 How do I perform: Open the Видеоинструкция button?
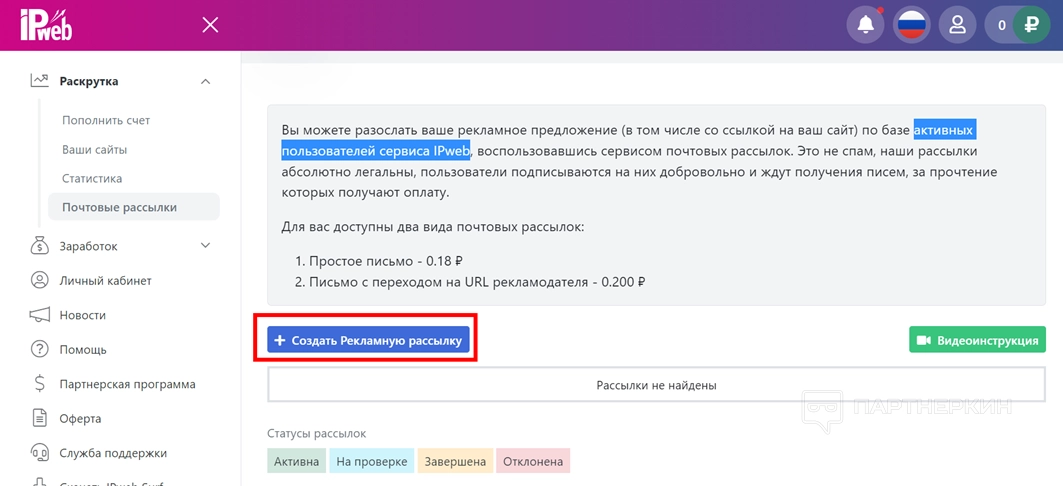click(977, 340)
